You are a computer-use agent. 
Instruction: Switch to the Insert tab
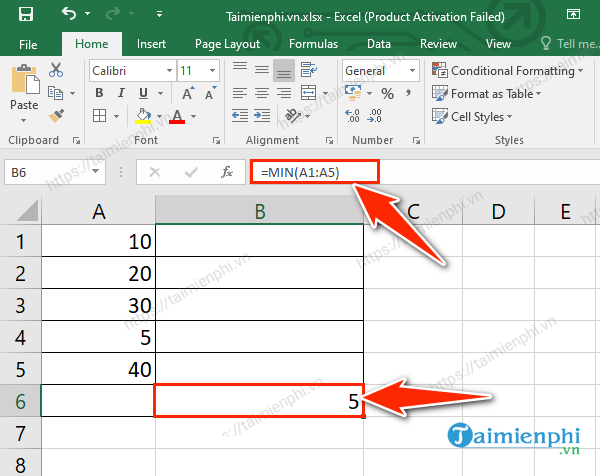tap(151, 44)
